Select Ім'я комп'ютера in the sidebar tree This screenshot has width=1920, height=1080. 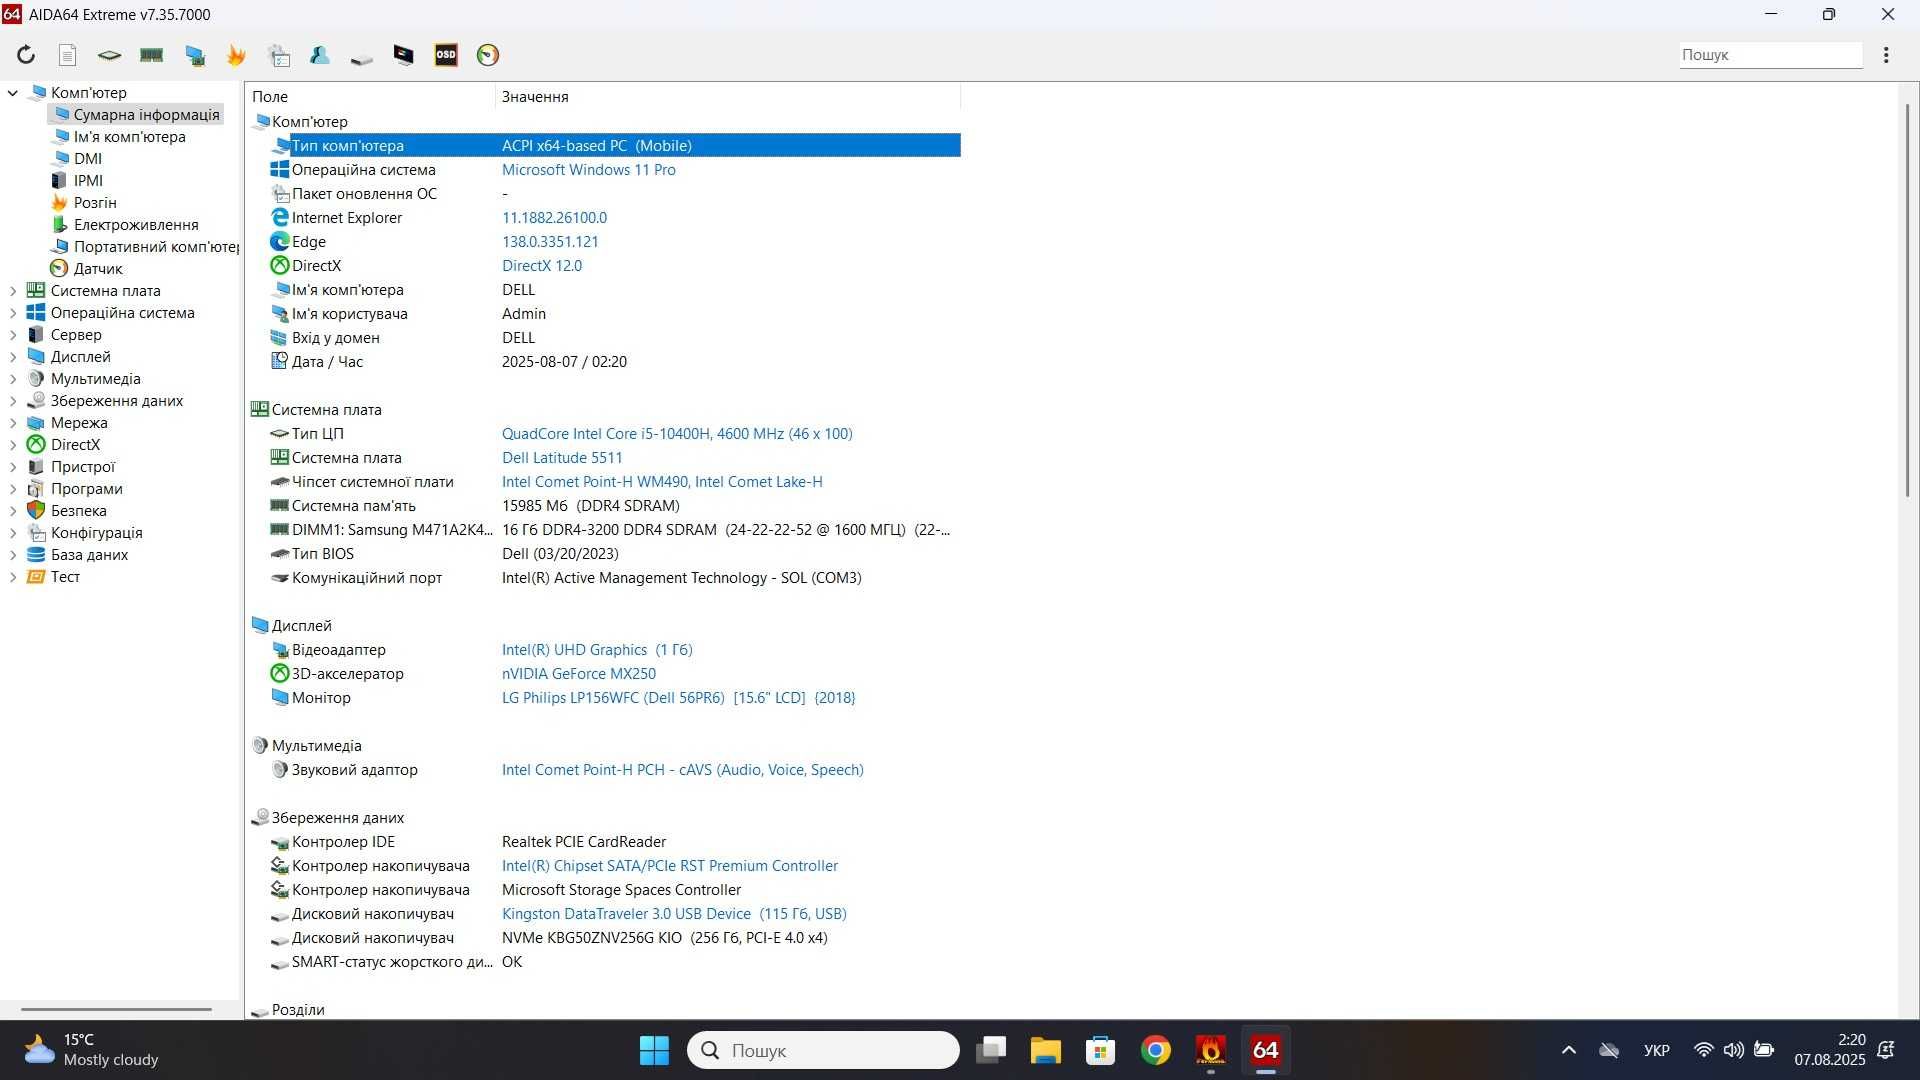tap(119, 137)
